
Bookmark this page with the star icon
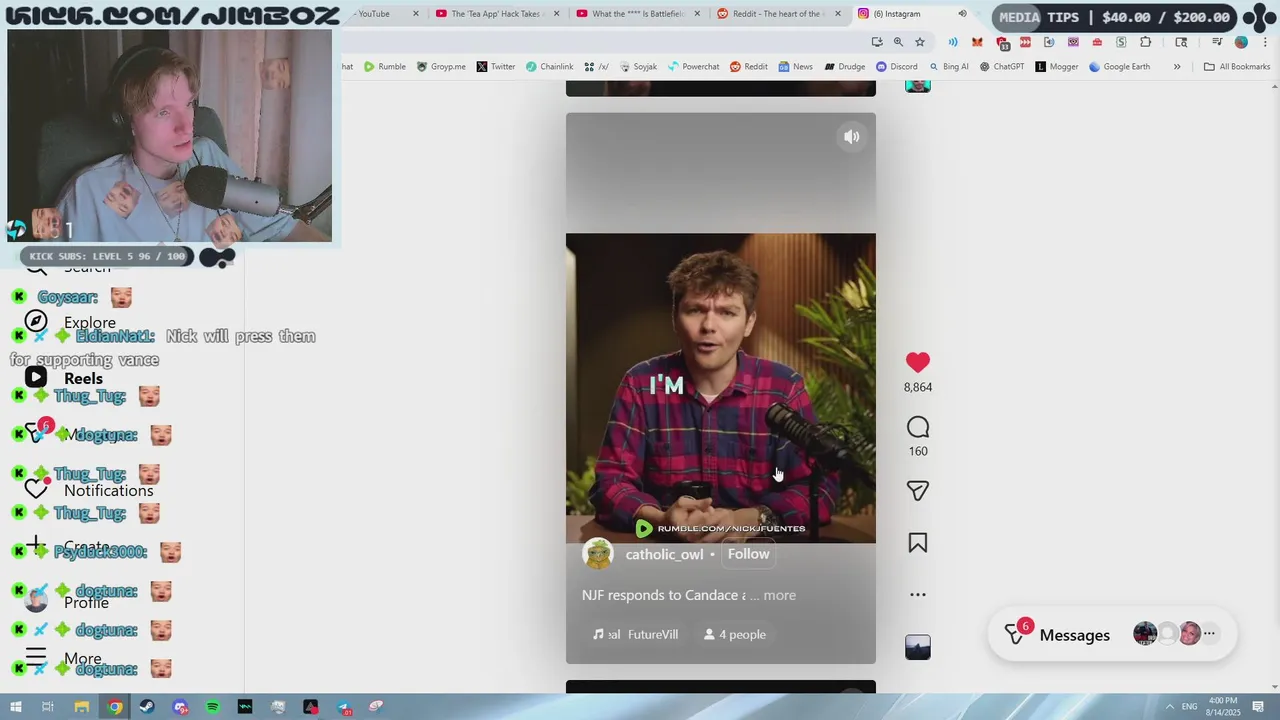point(919,42)
